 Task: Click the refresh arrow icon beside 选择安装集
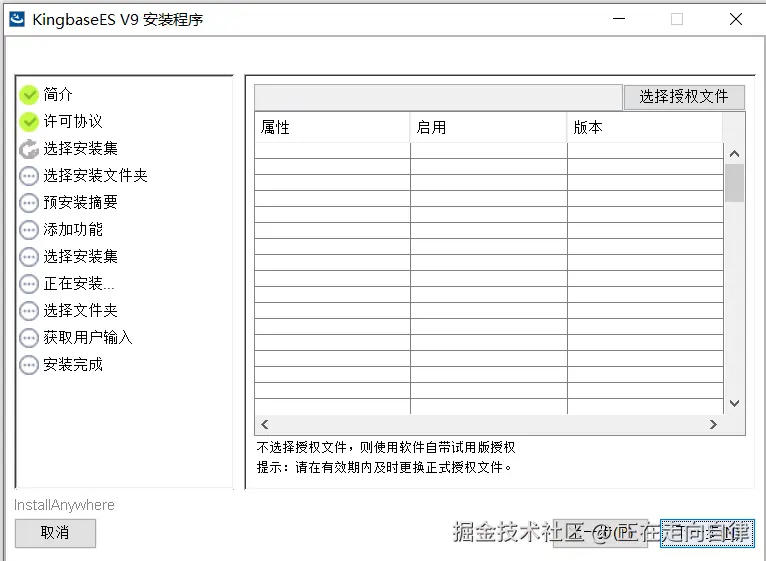pos(29,149)
